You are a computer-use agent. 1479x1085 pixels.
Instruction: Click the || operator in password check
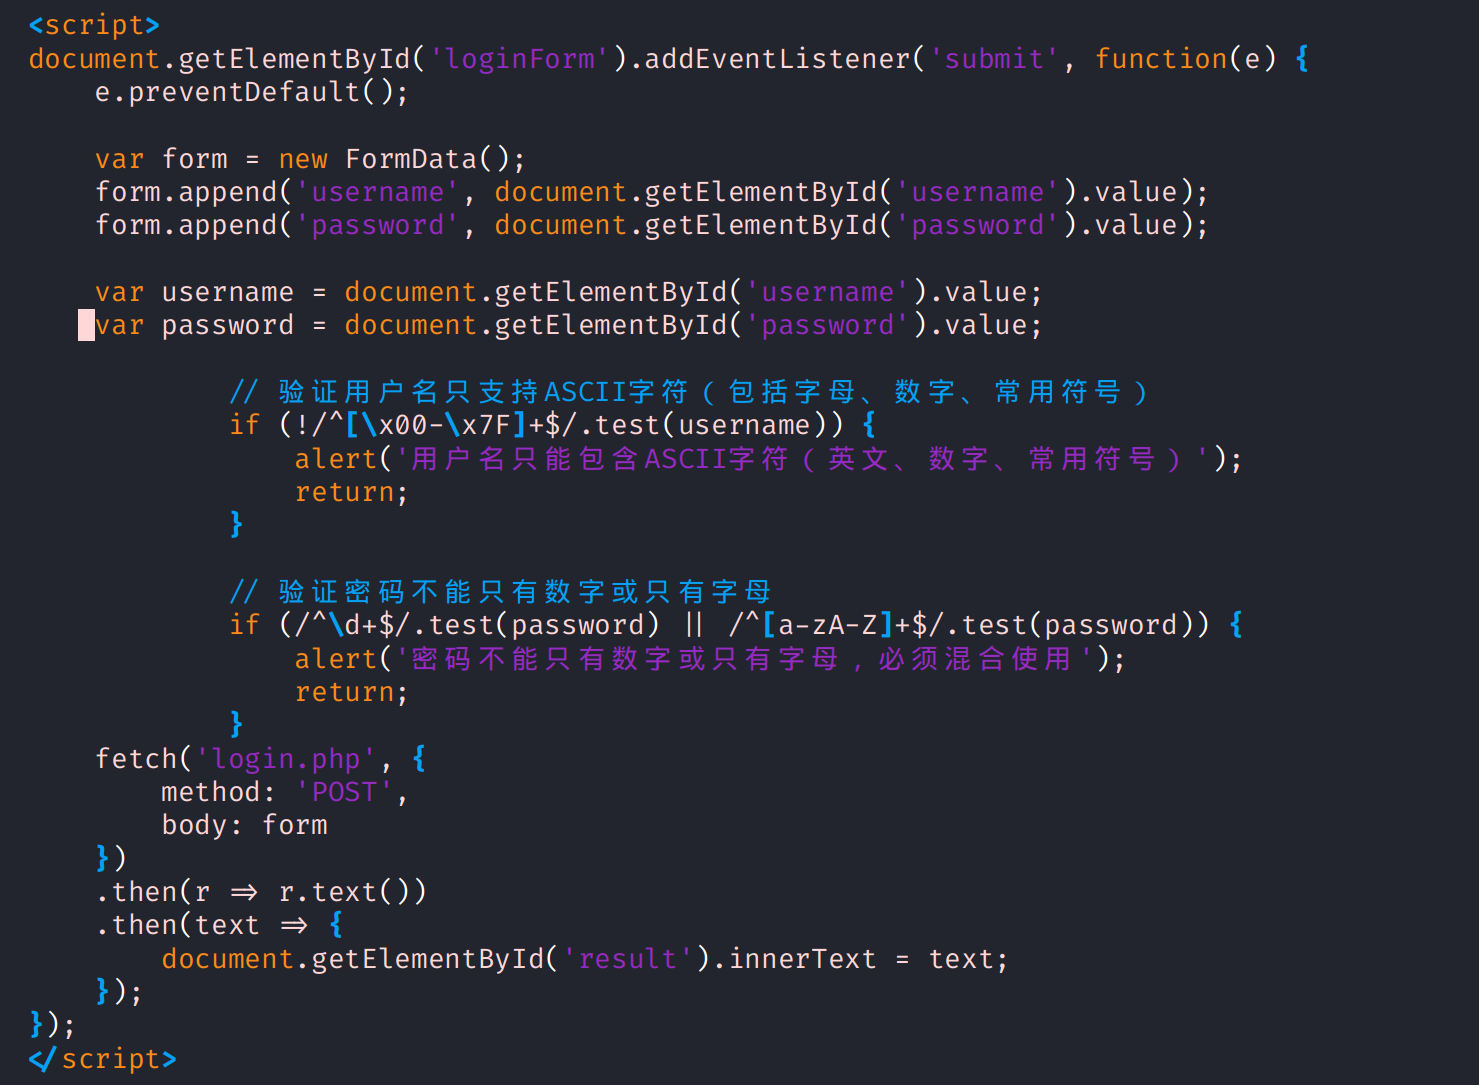click(x=694, y=625)
